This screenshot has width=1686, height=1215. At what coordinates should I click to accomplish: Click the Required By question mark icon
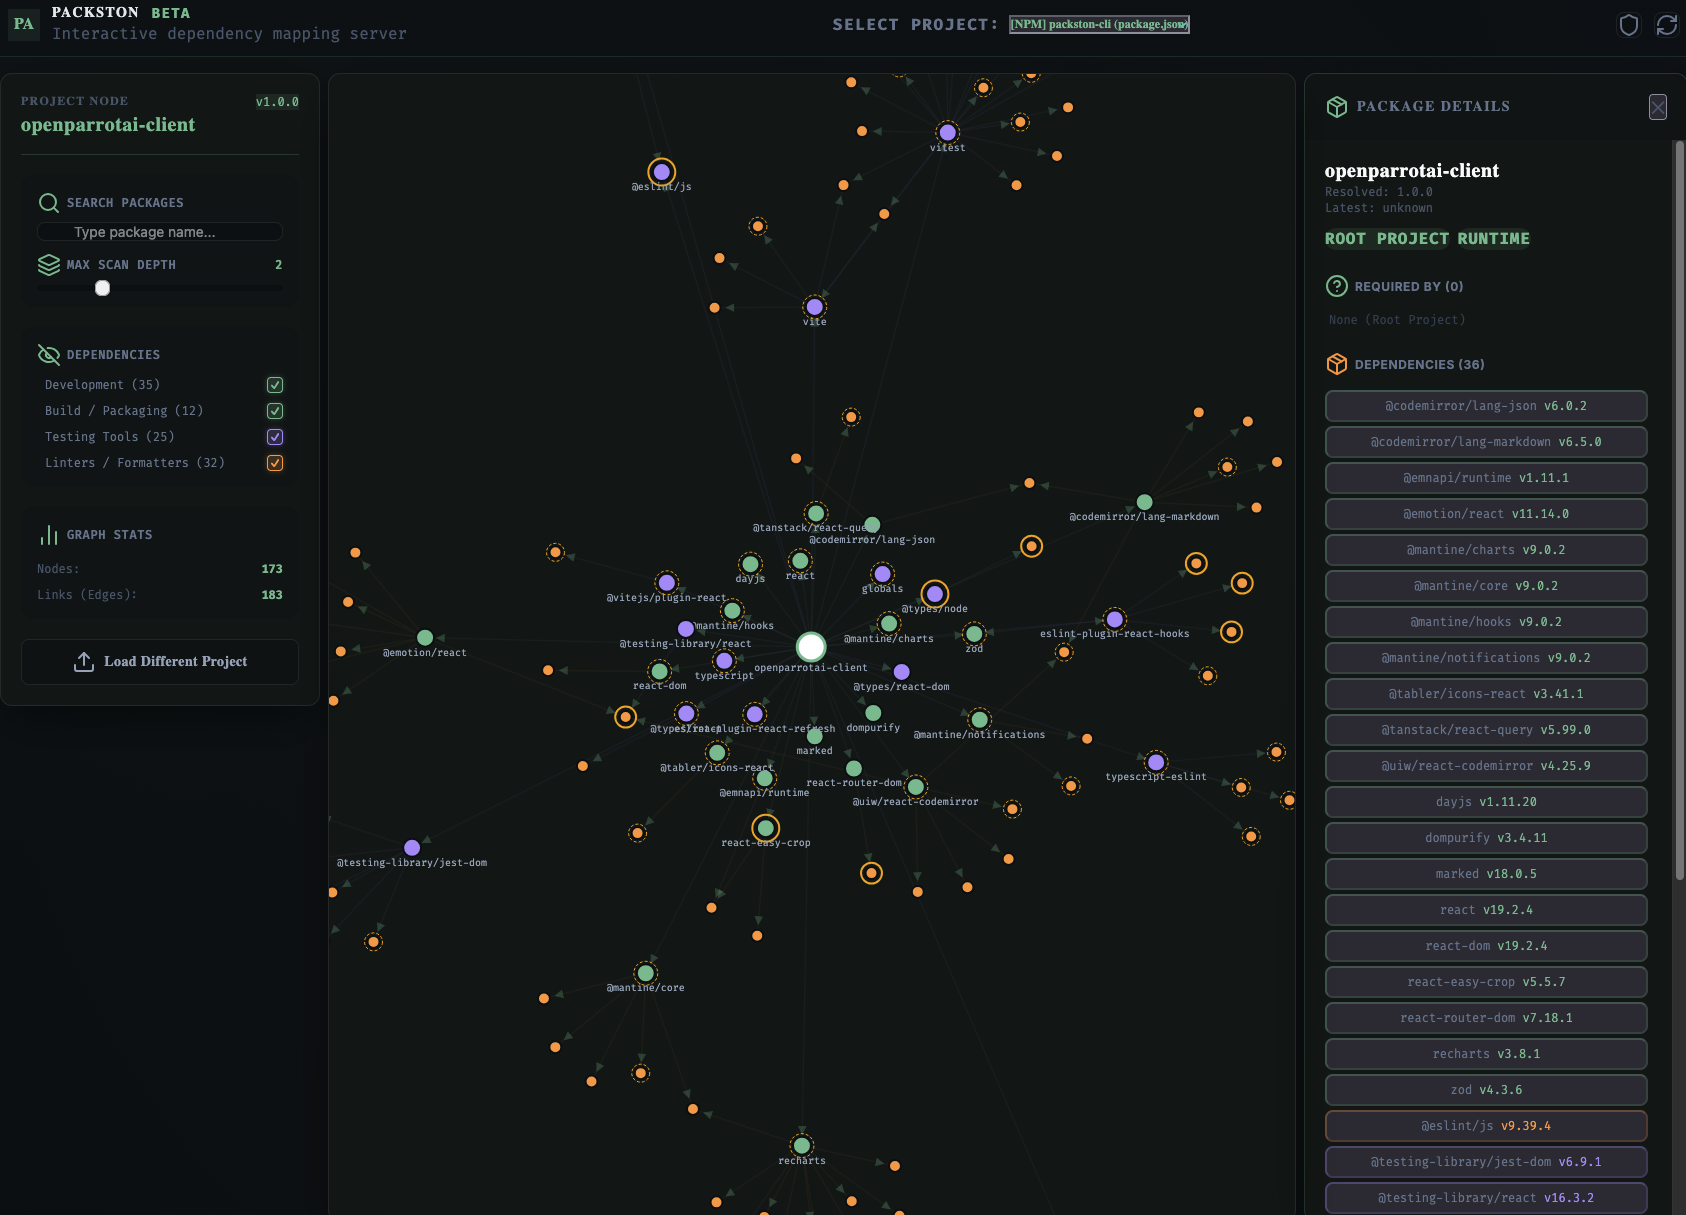(x=1337, y=286)
